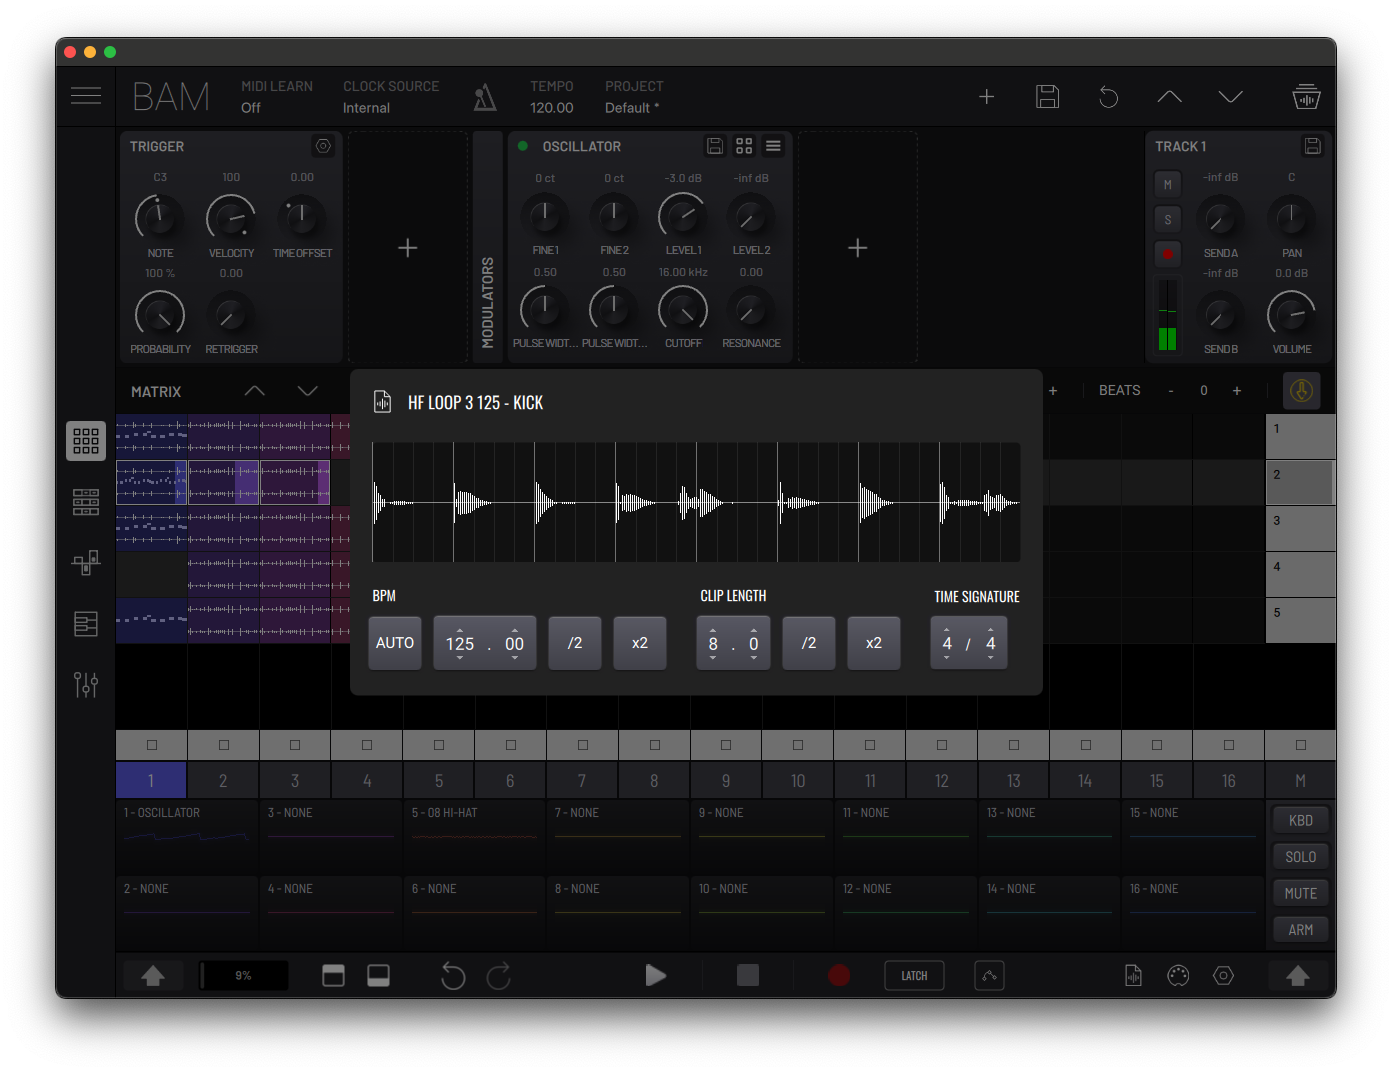The image size is (1392, 1072).
Task: Adjust the Track 1 Volume knob
Action: [x=1291, y=314]
